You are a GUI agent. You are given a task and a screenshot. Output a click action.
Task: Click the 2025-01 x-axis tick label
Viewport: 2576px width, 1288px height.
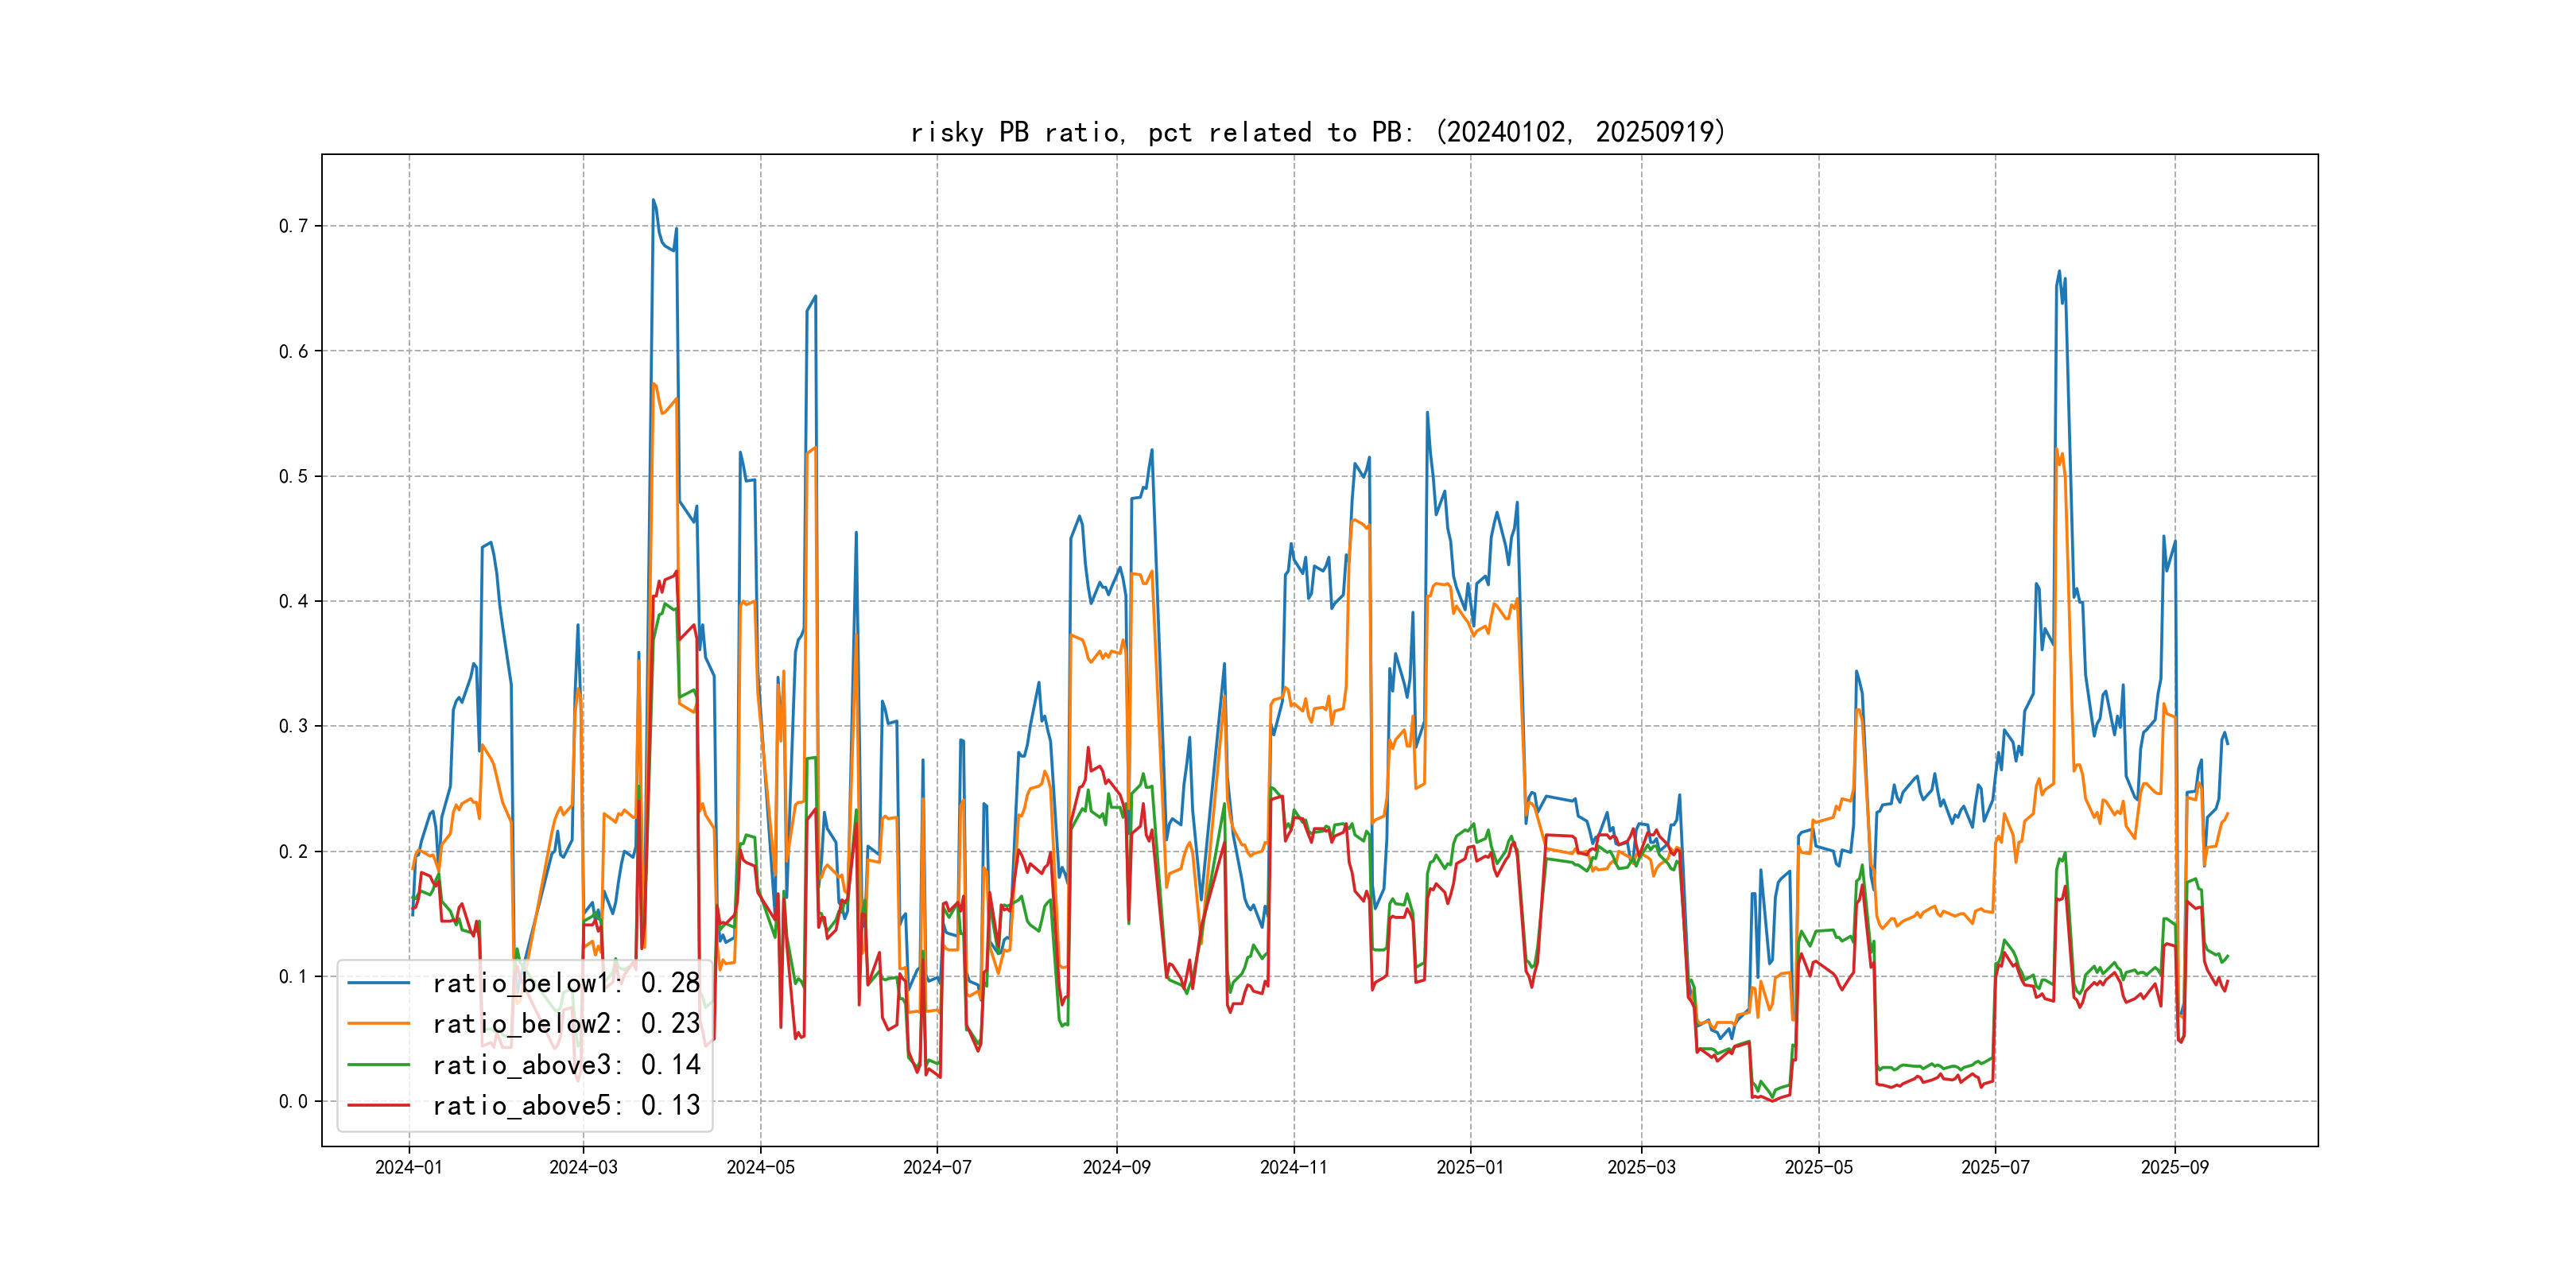[1470, 1167]
